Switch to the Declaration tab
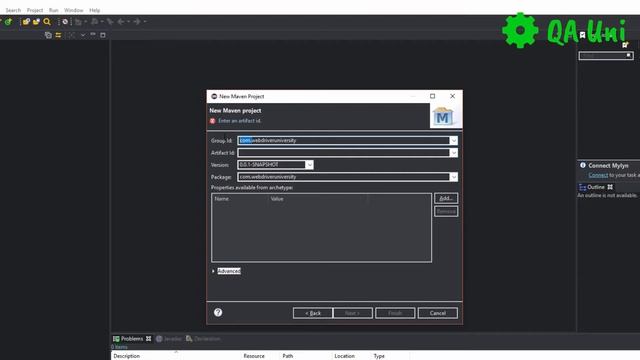 (x=203, y=339)
